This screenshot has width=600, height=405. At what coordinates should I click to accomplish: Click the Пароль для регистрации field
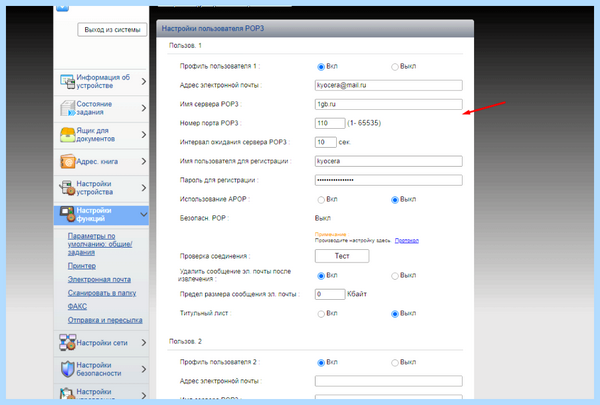(x=388, y=180)
